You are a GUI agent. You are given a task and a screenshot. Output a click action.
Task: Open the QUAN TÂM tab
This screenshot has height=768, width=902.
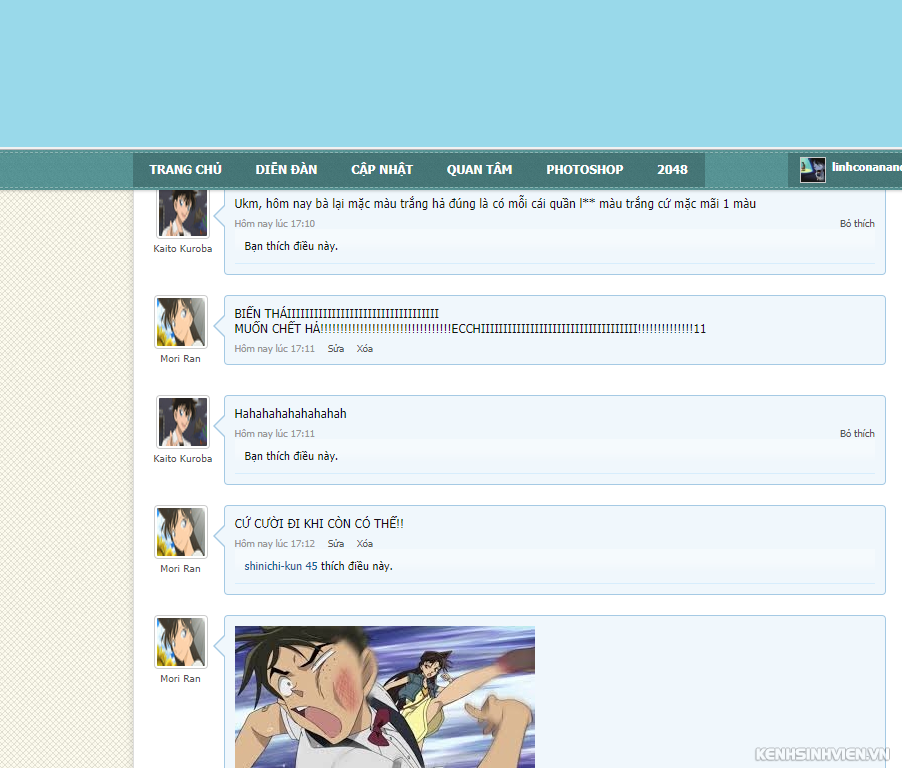tap(479, 170)
